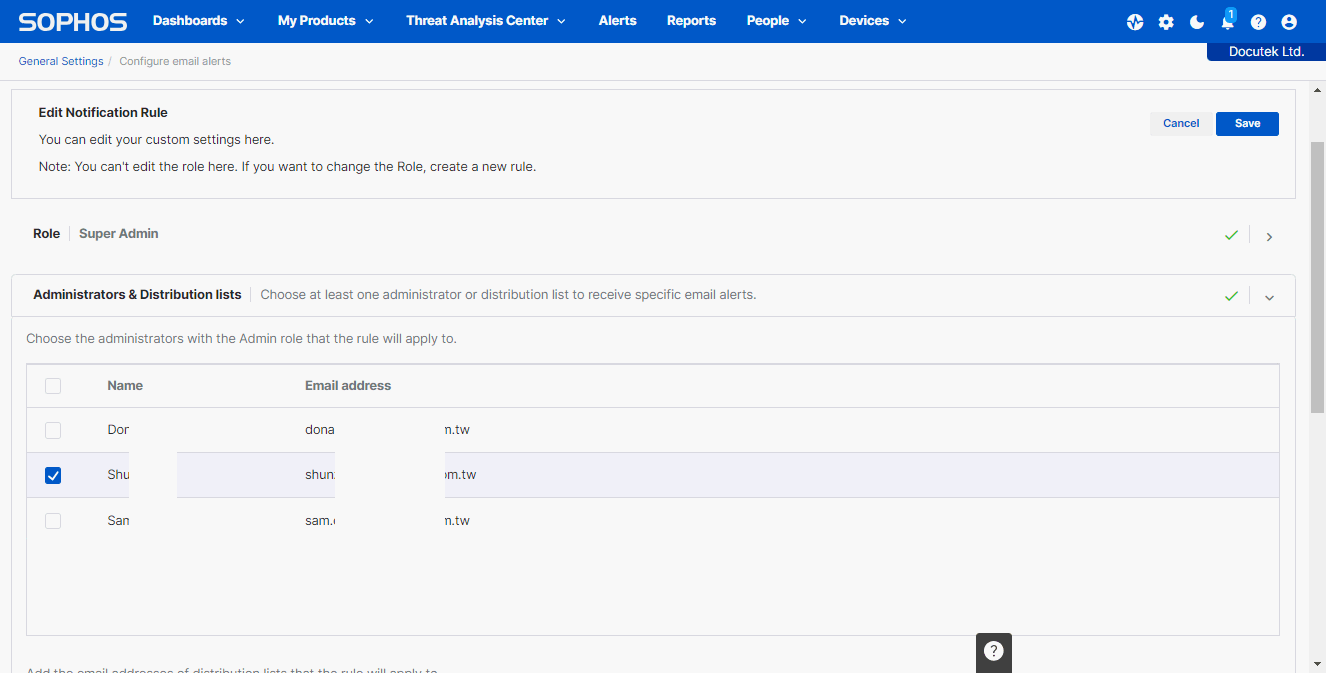This screenshot has height=673, width=1326.
Task: Open the Dashboards dropdown menu
Action: pos(198,21)
